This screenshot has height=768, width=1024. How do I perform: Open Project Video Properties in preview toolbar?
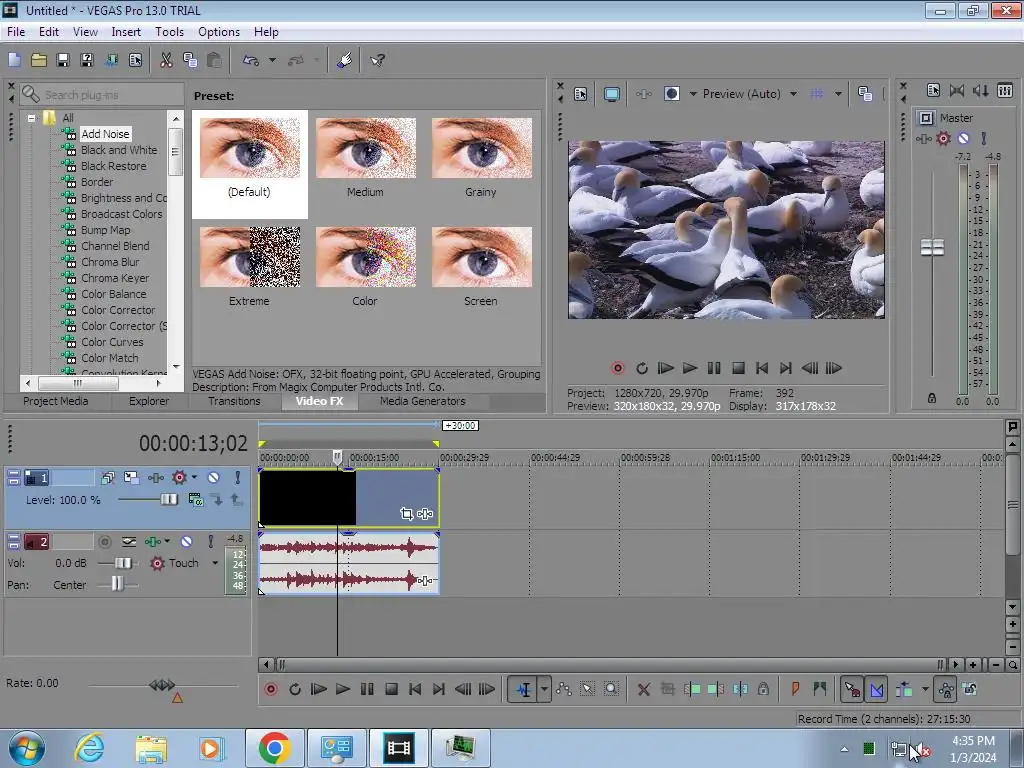click(x=581, y=94)
